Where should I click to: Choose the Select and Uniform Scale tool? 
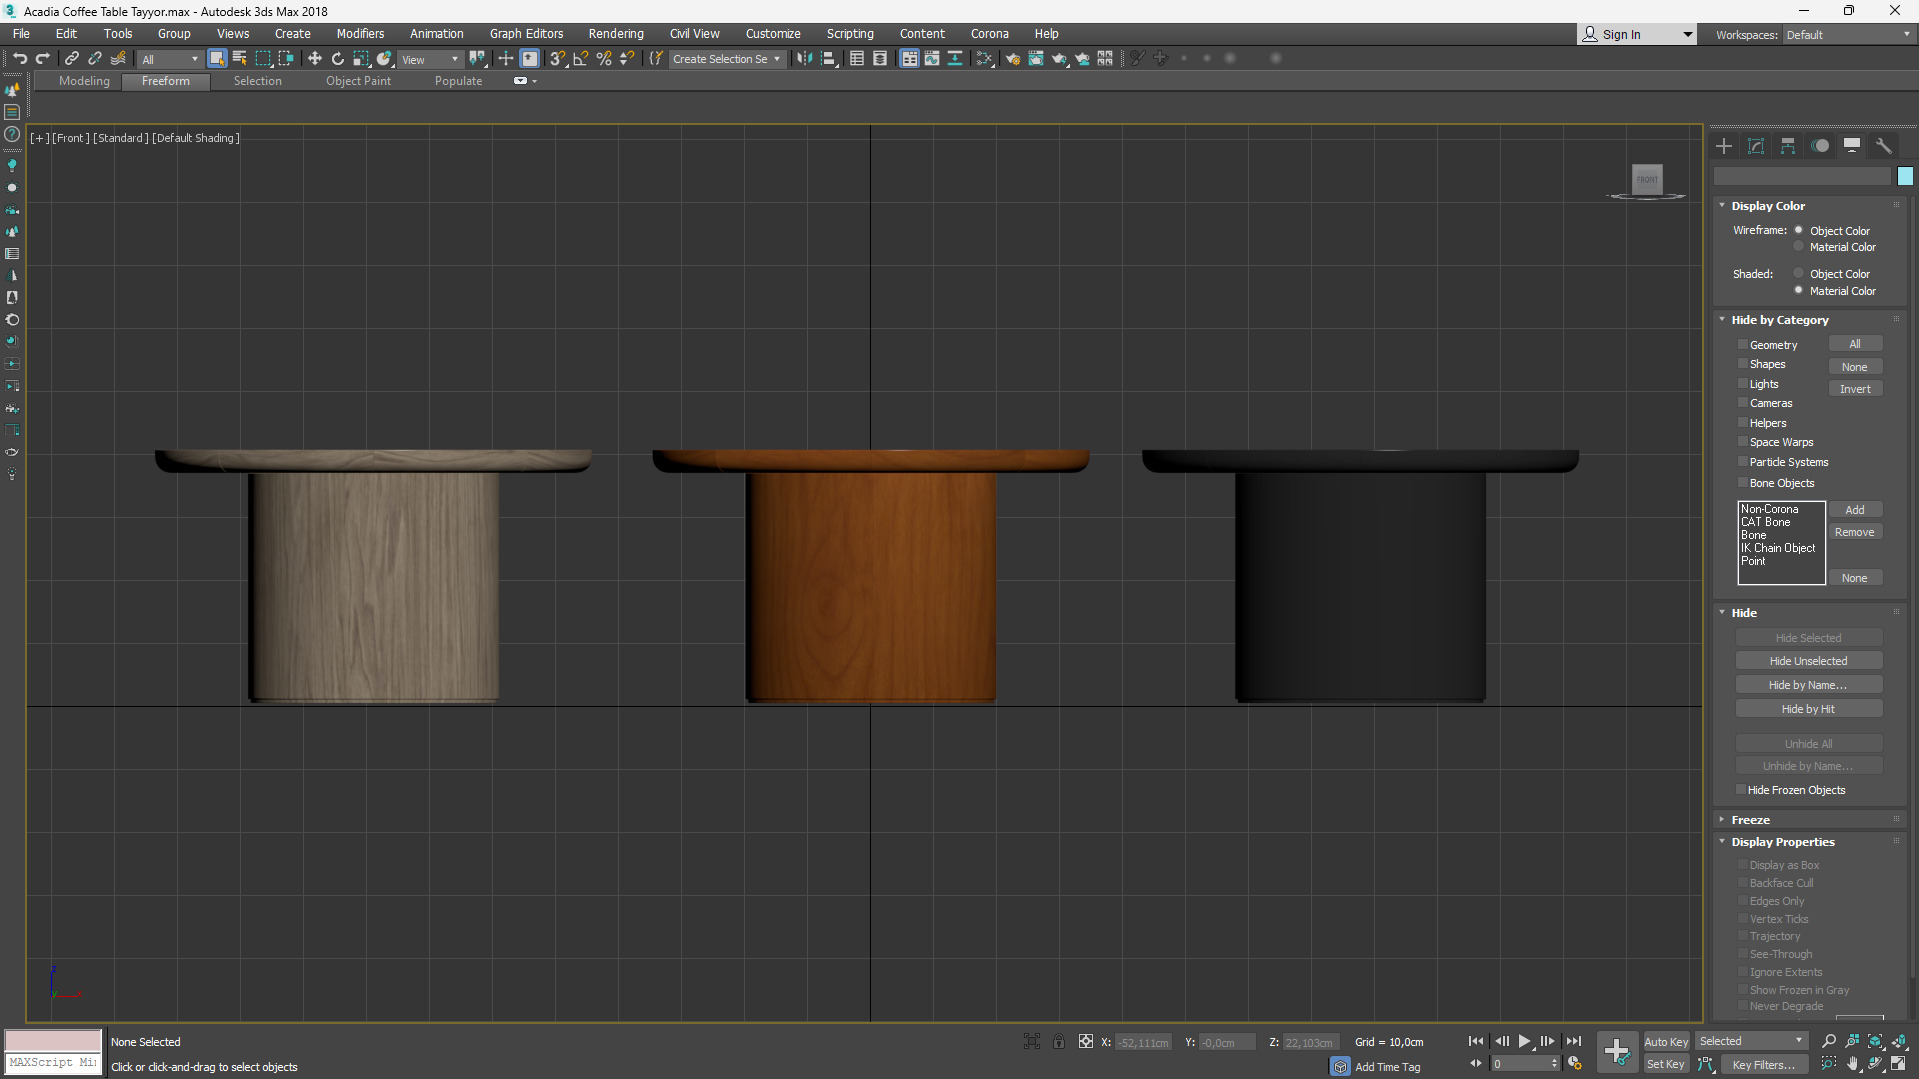pos(361,59)
